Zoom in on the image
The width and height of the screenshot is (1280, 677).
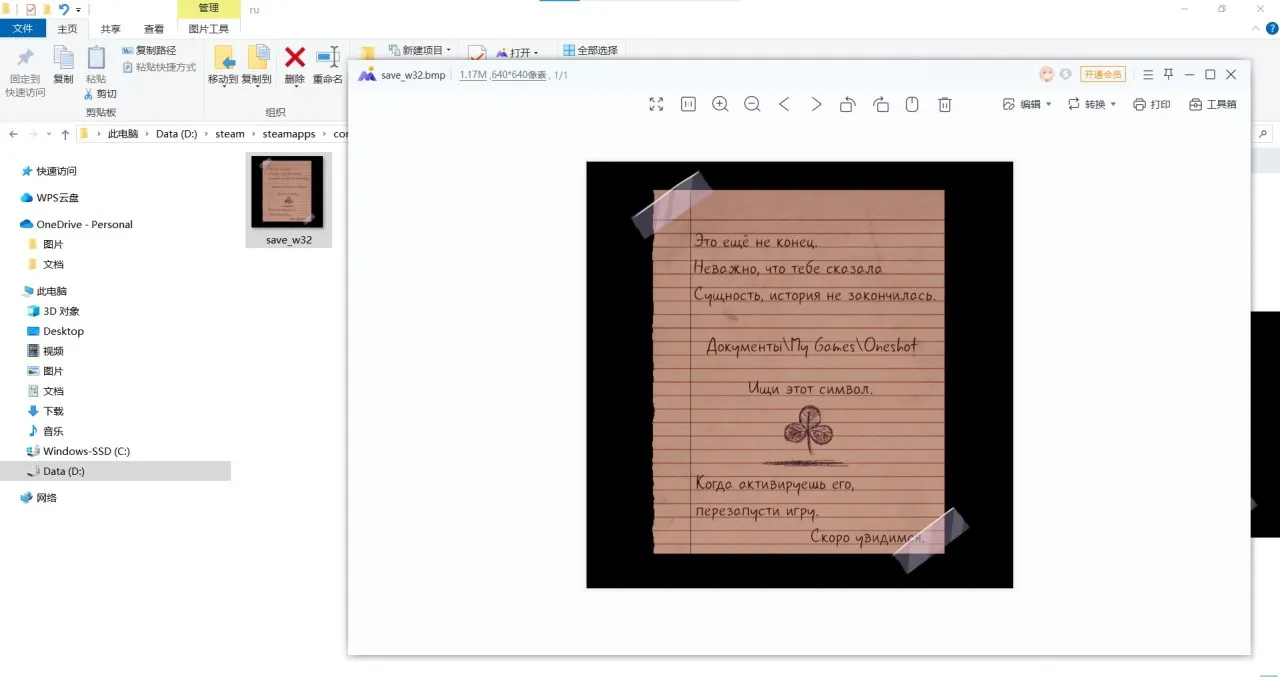coord(720,104)
